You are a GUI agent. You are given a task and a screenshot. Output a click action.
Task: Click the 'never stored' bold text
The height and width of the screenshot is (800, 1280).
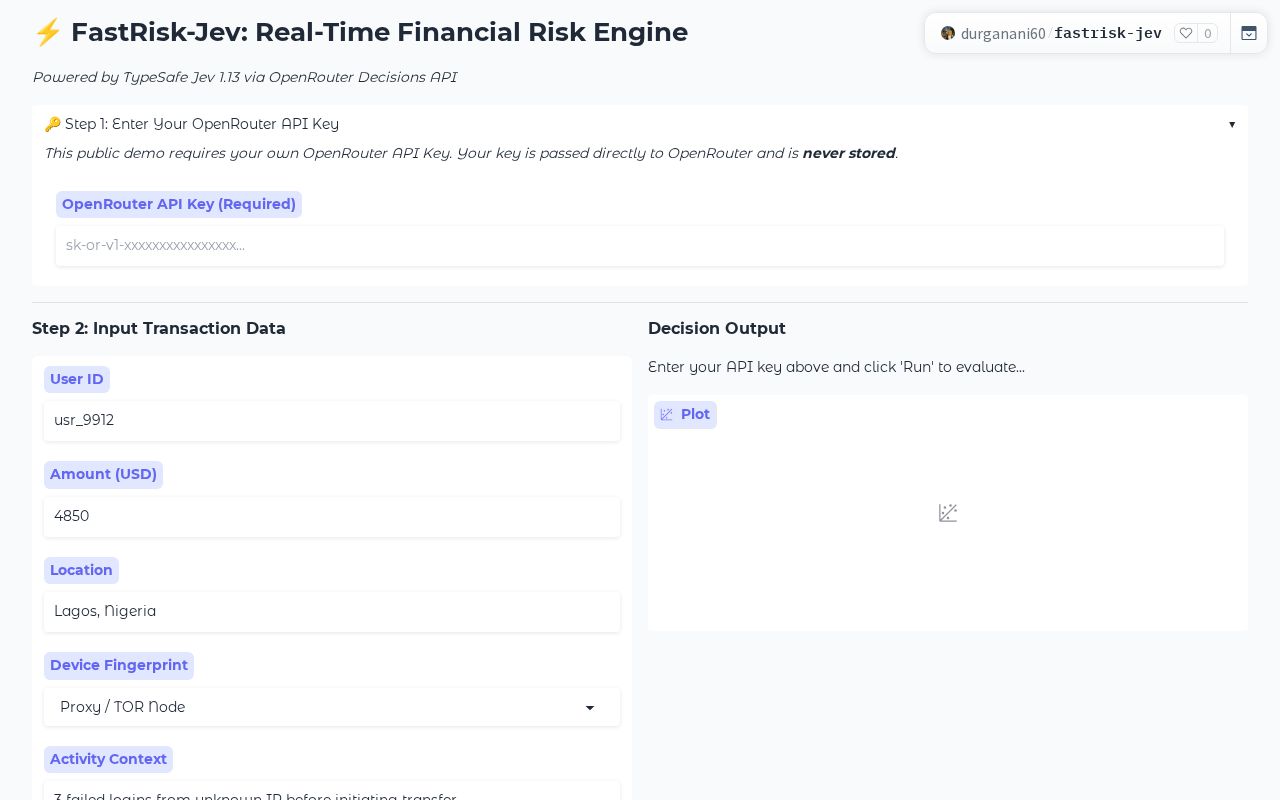tap(849, 153)
